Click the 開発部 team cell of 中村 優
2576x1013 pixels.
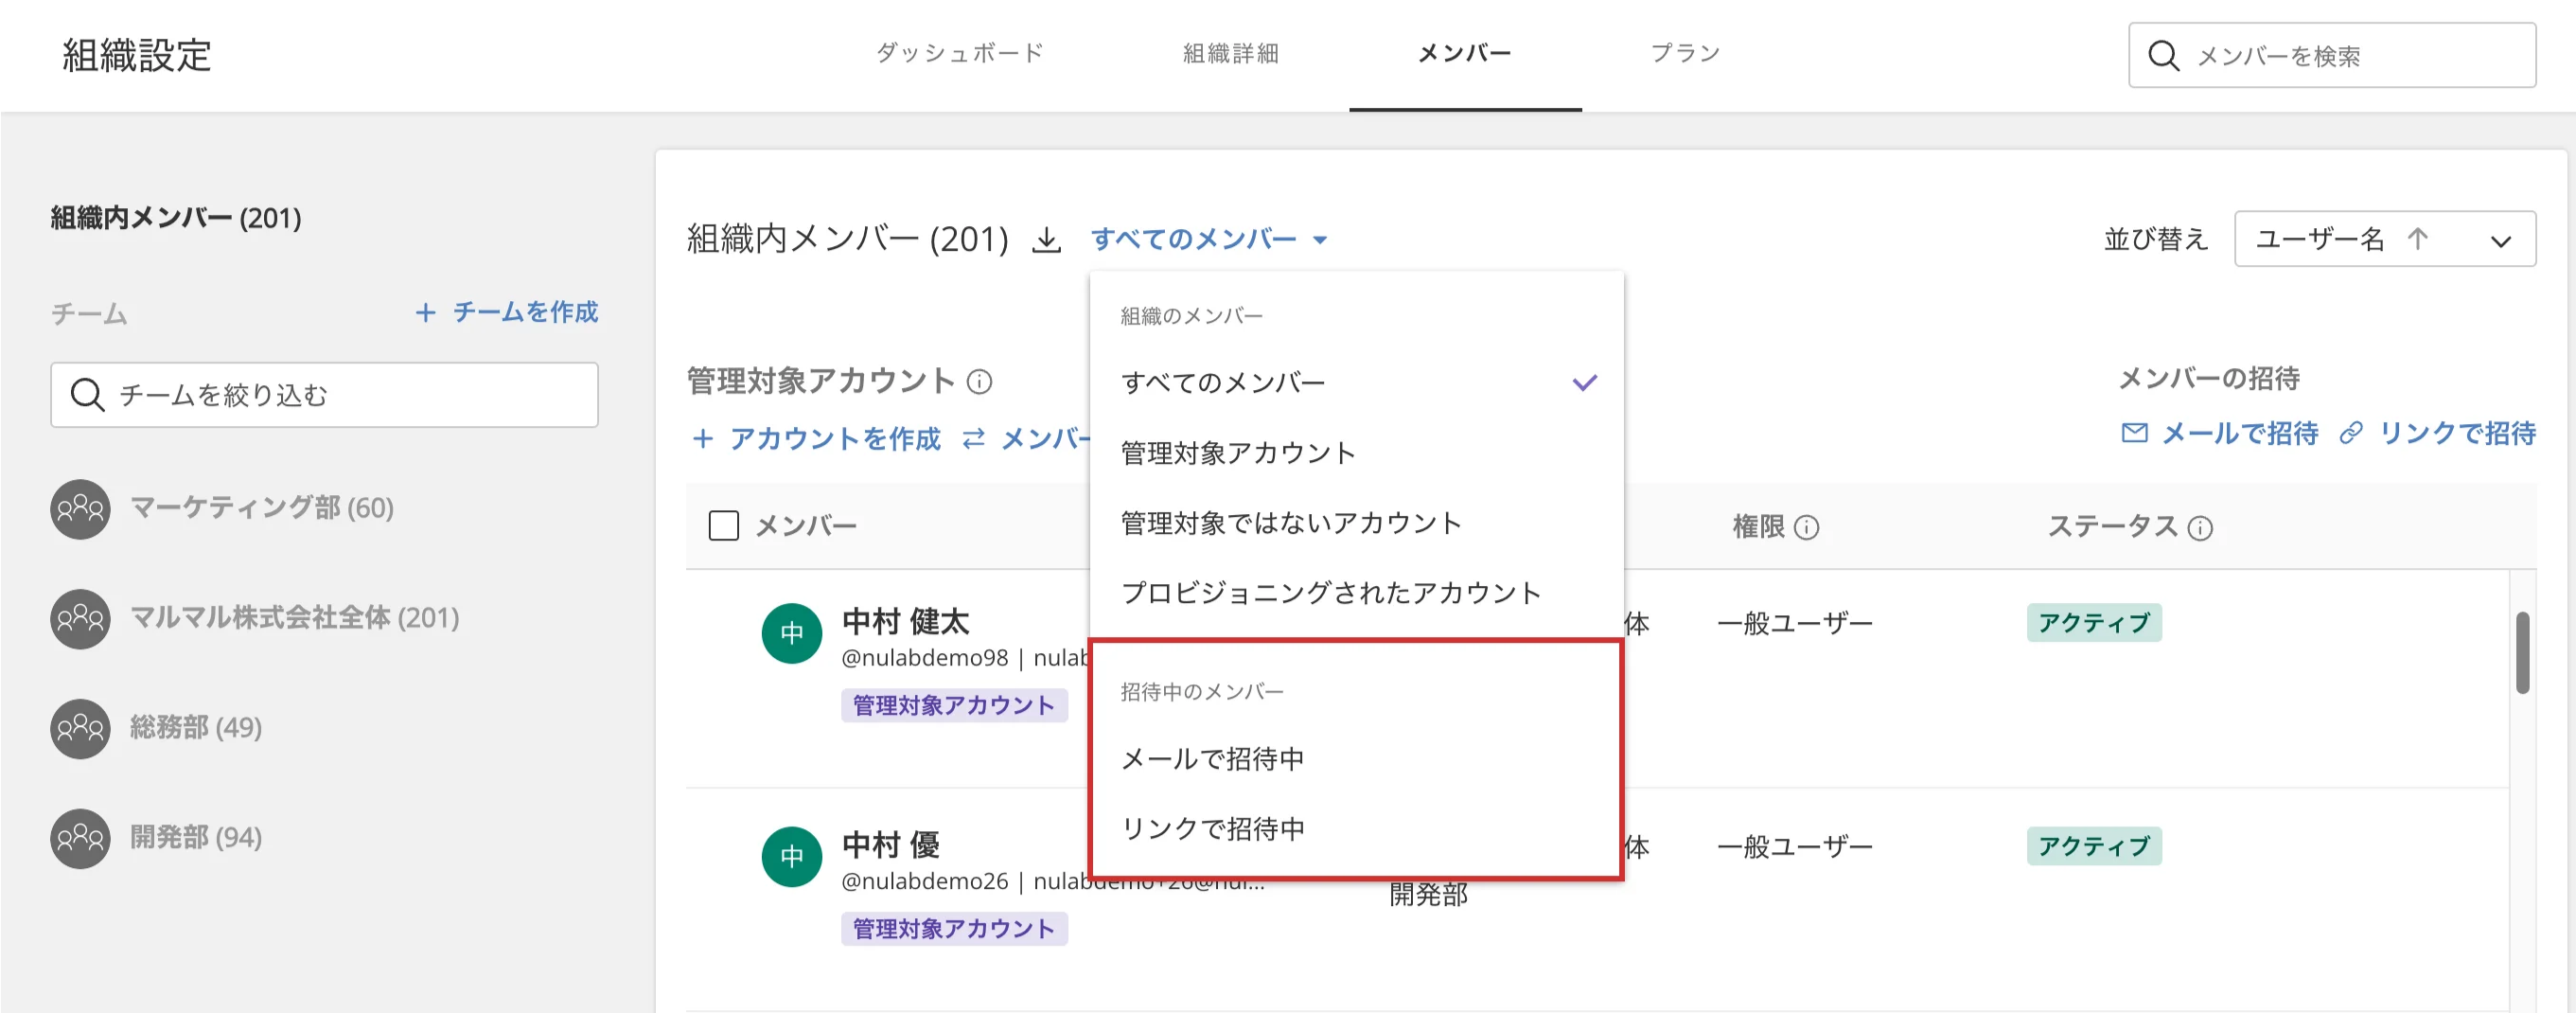point(1428,895)
